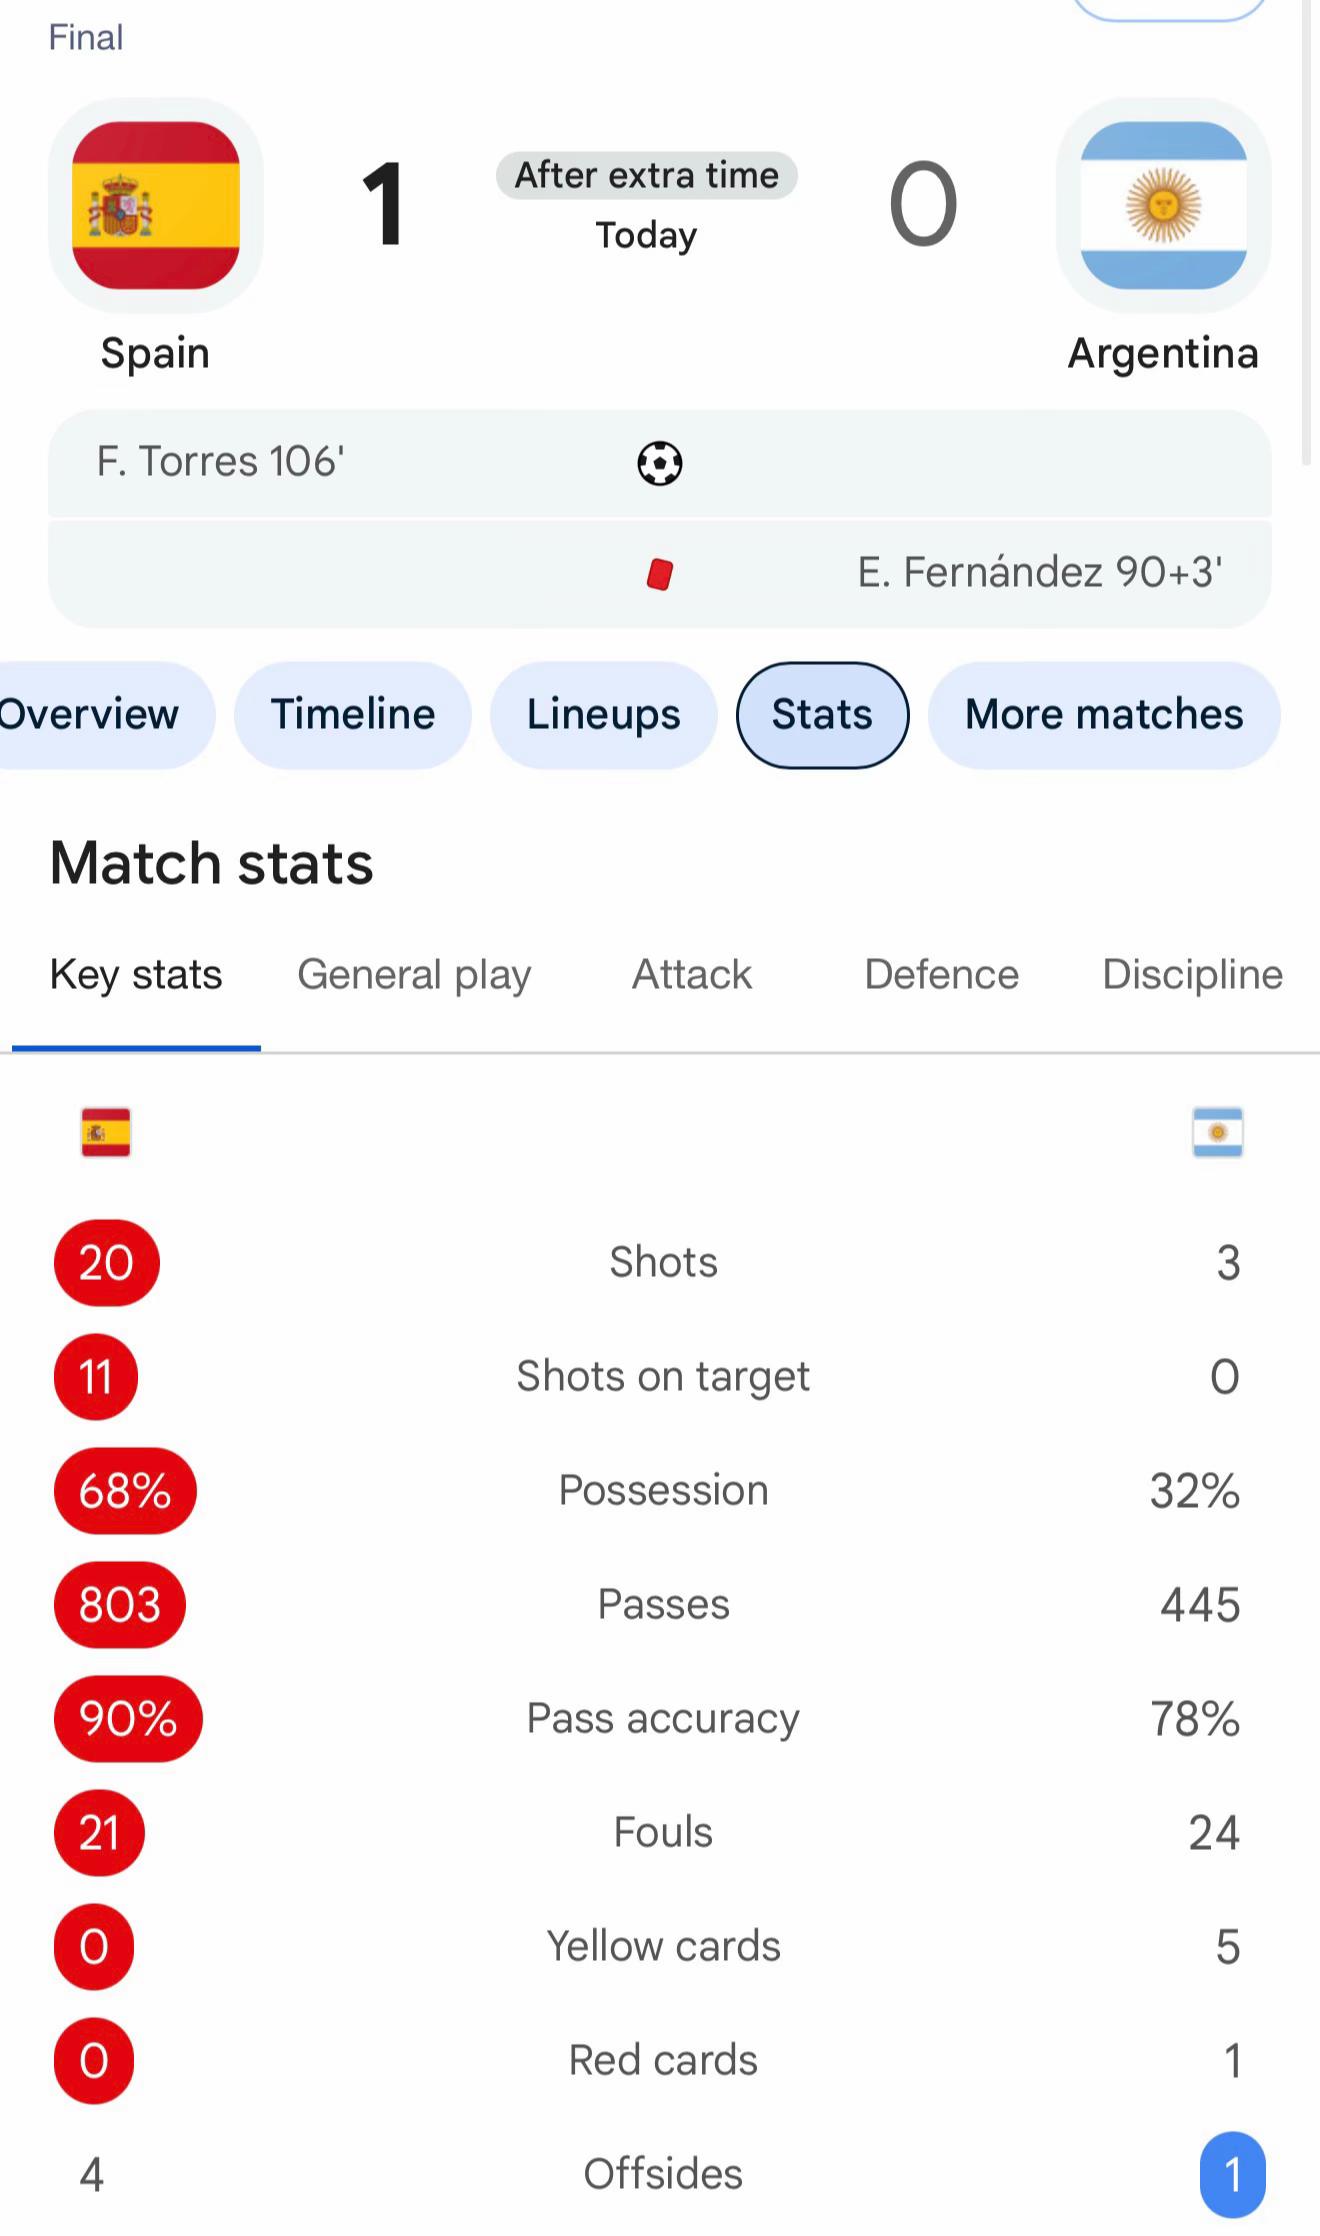Viewport: 1320px width, 2236px height.
Task: Open the More matches chip
Action: (1104, 715)
